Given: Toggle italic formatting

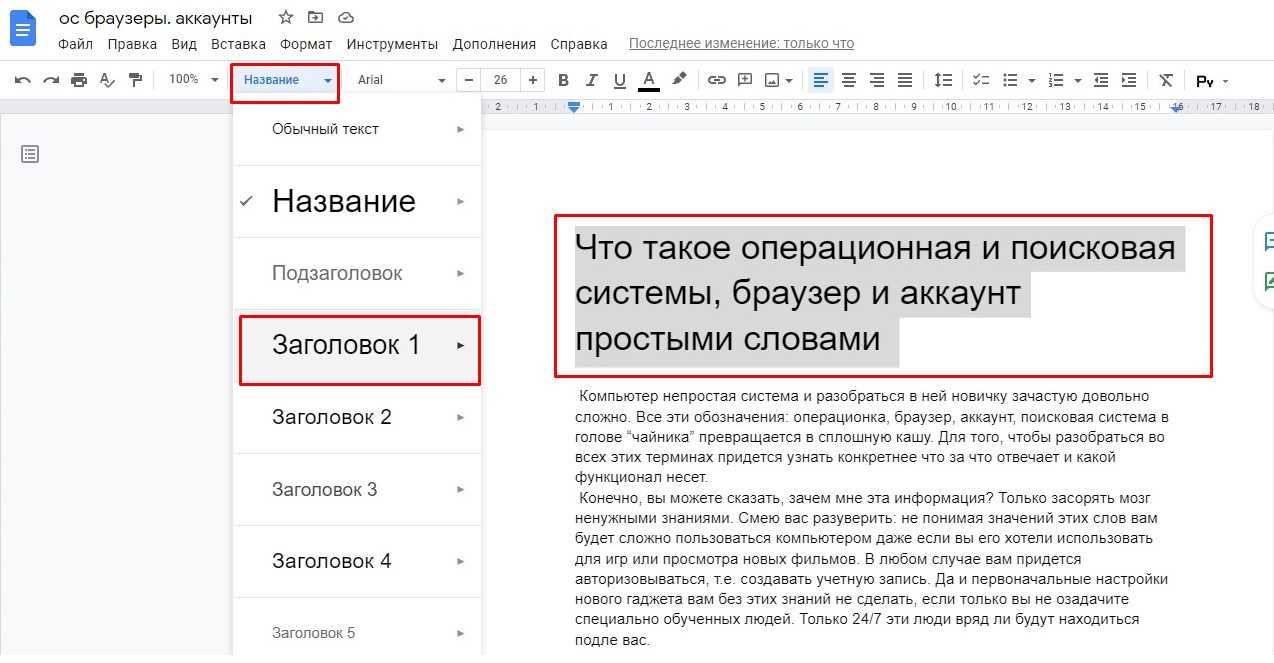Looking at the screenshot, I should click(x=591, y=80).
